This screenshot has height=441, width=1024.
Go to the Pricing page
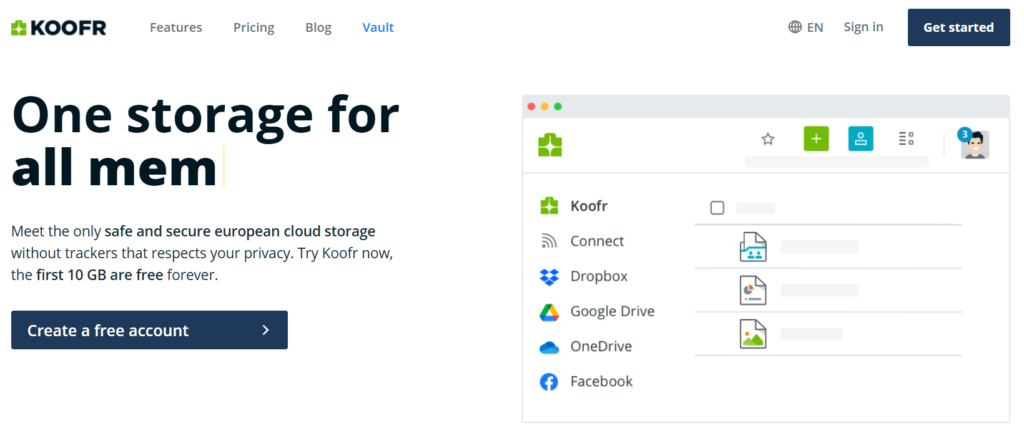[x=254, y=27]
